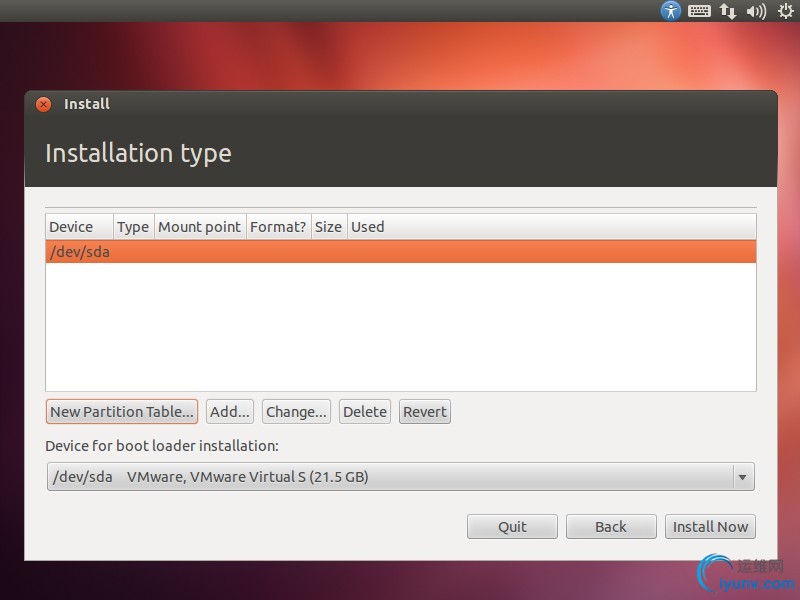Click the New Partition Table button
This screenshot has width=800, height=600.
click(x=122, y=412)
